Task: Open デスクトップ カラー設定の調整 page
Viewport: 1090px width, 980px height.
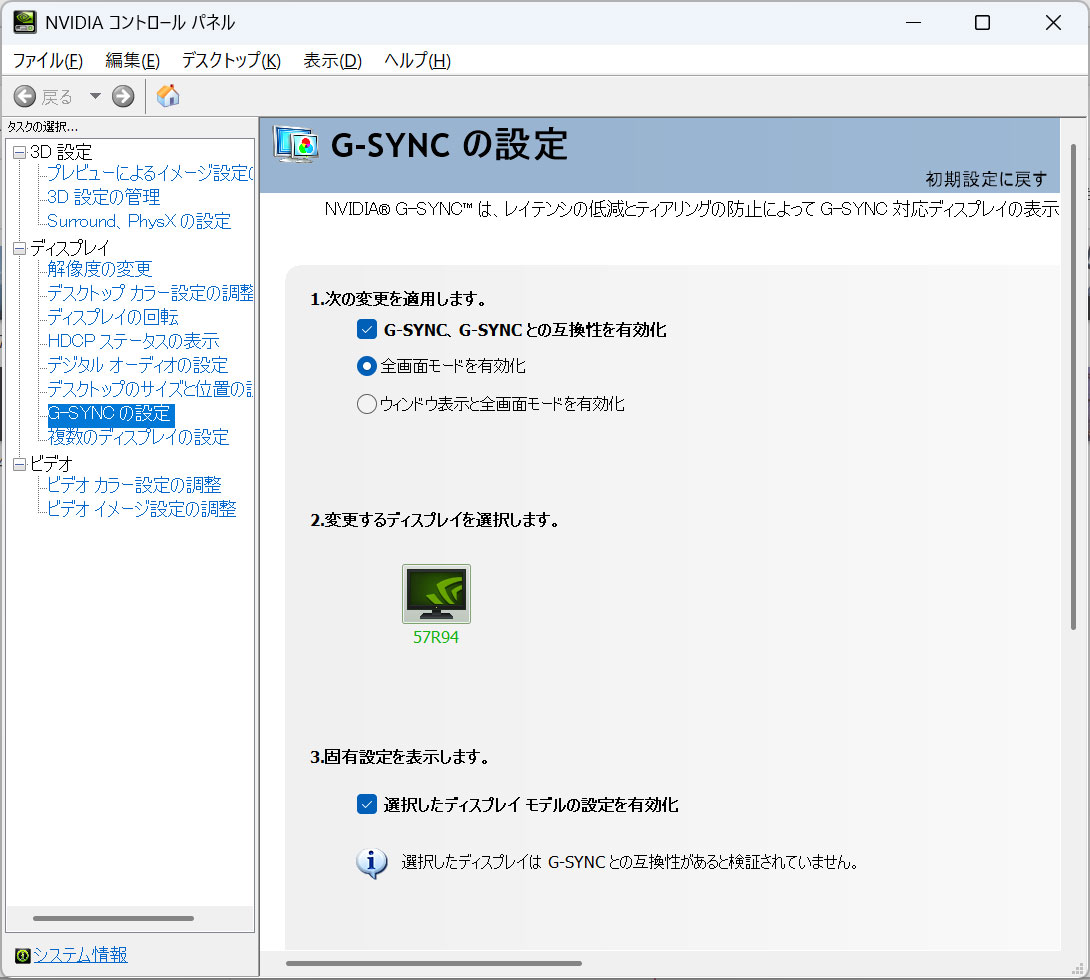Action: pyautogui.click(x=150, y=293)
